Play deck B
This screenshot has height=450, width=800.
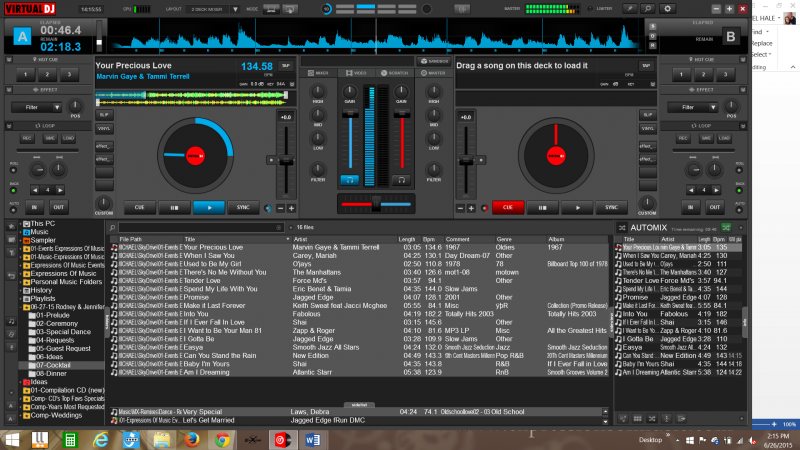(577, 208)
